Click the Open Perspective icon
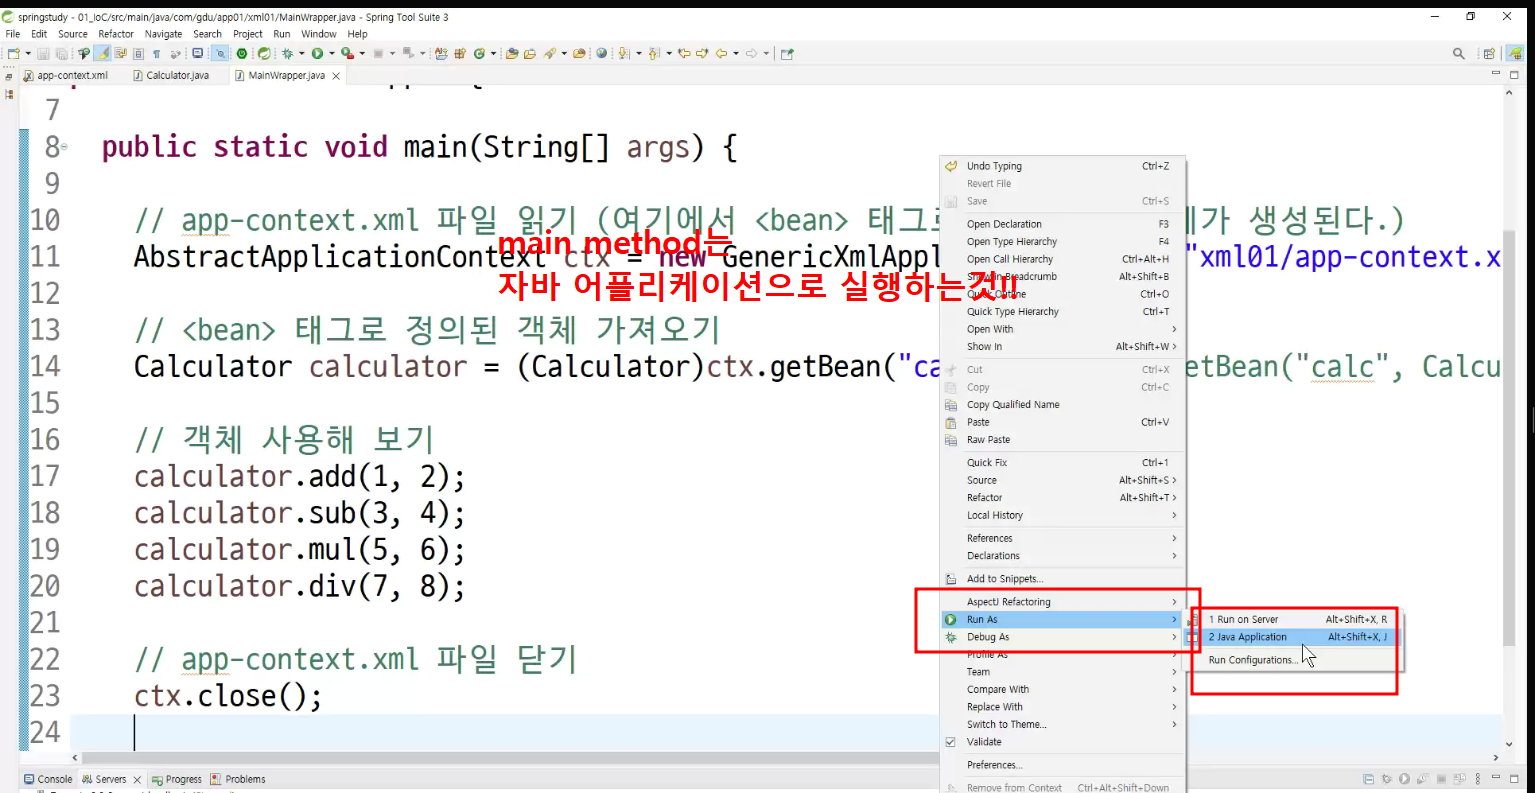This screenshot has height=793, width=1535. (x=1489, y=54)
